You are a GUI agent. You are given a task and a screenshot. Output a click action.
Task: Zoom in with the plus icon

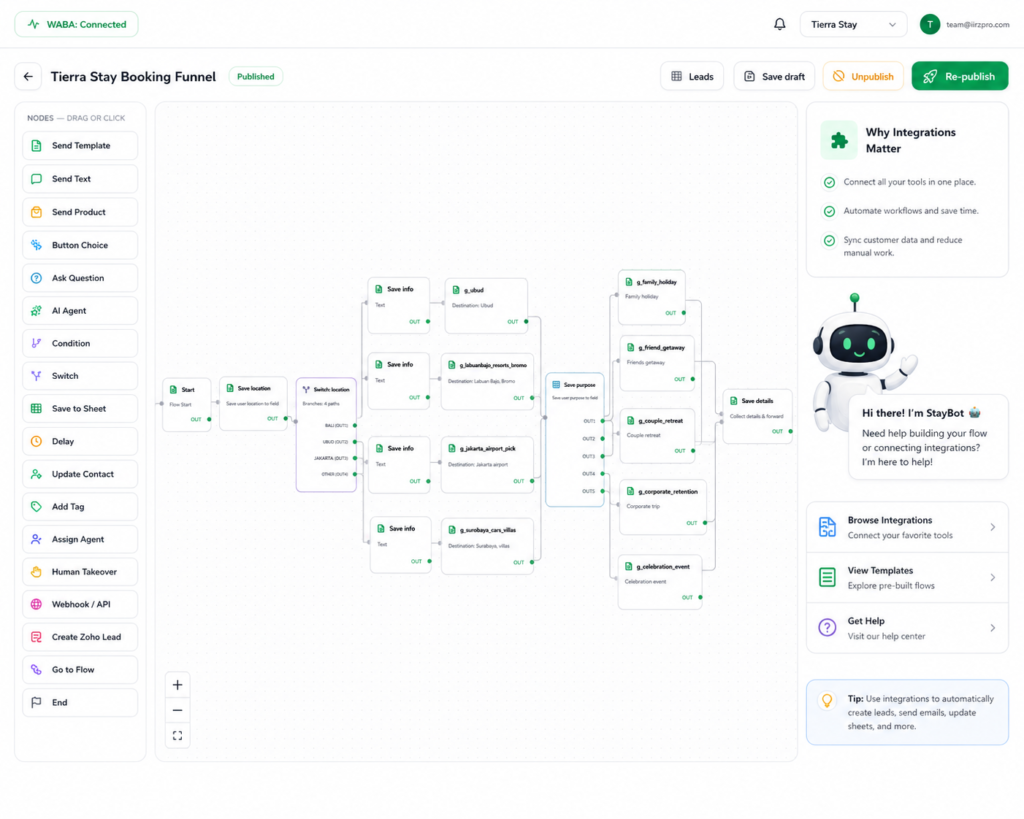[178, 685]
